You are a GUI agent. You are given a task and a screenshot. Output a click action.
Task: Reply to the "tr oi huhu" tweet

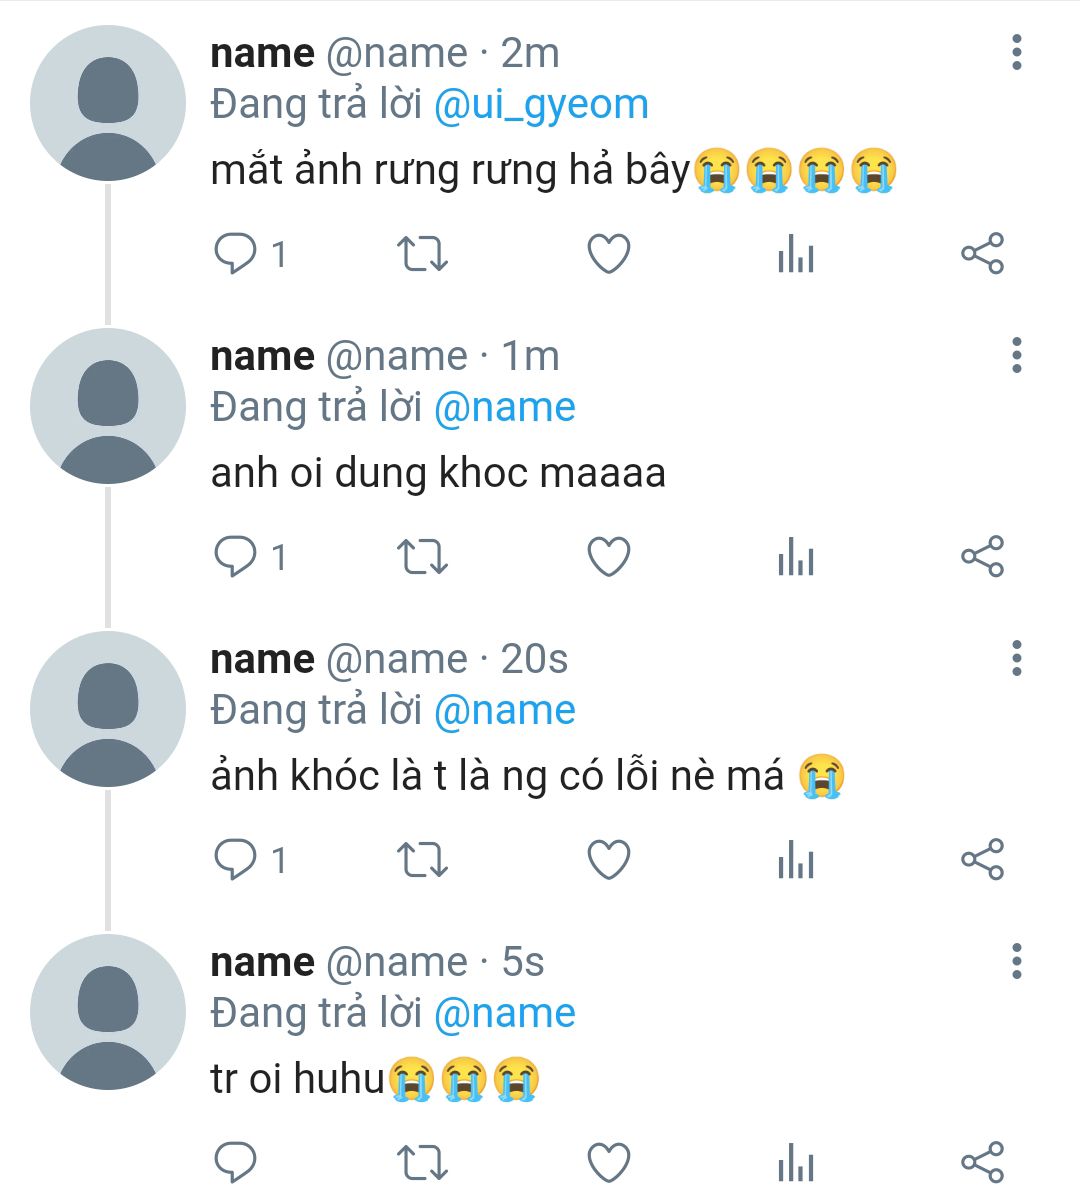pos(236,1162)
